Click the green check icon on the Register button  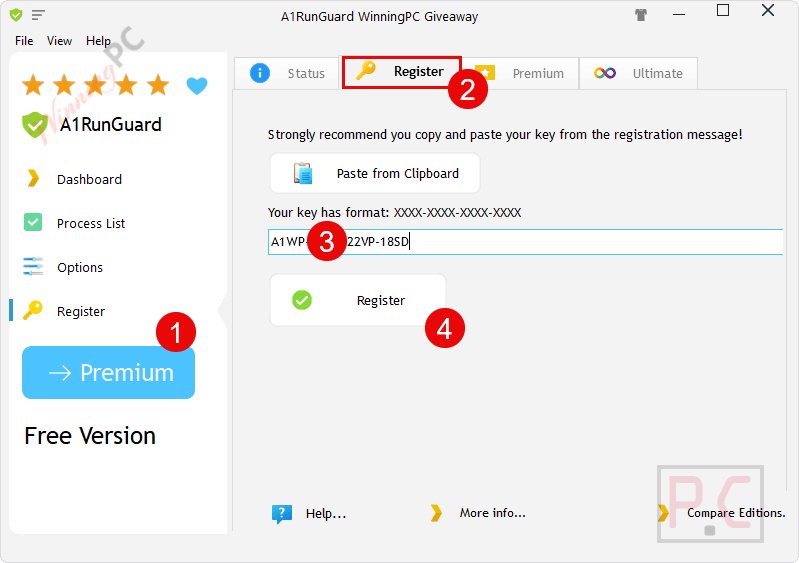click(302, 300)
